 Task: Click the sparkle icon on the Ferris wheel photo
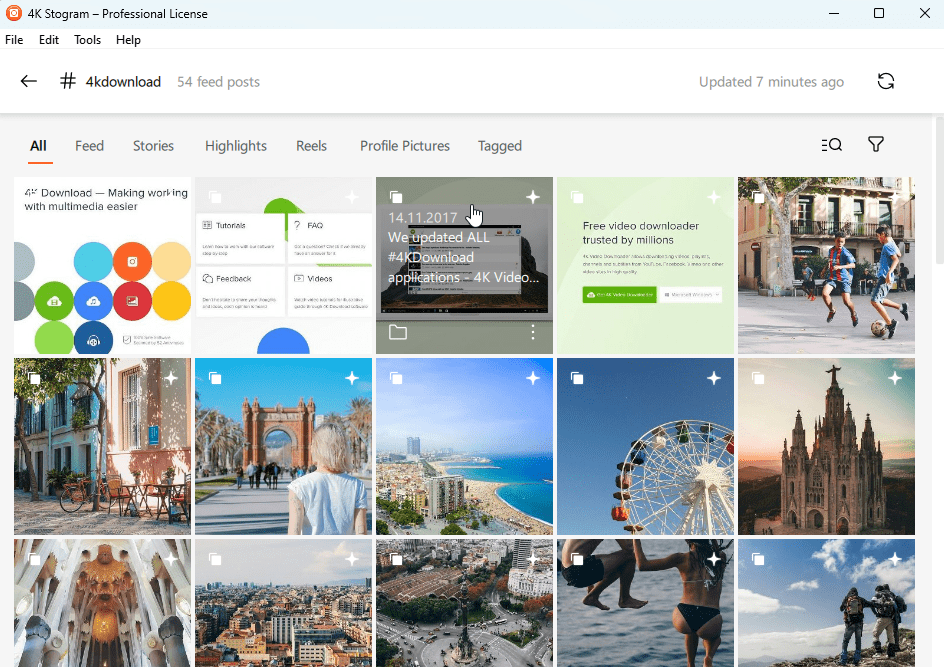(714, 378)
